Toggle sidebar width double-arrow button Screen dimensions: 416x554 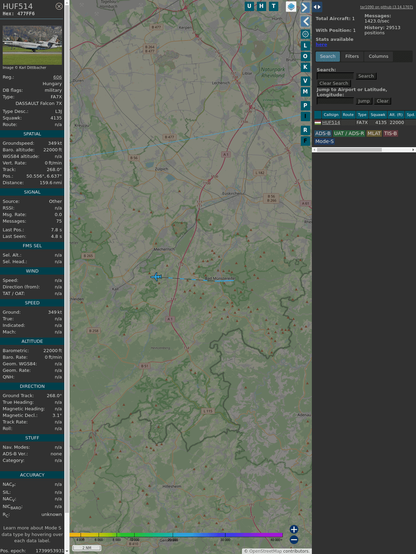coord(317,7)
